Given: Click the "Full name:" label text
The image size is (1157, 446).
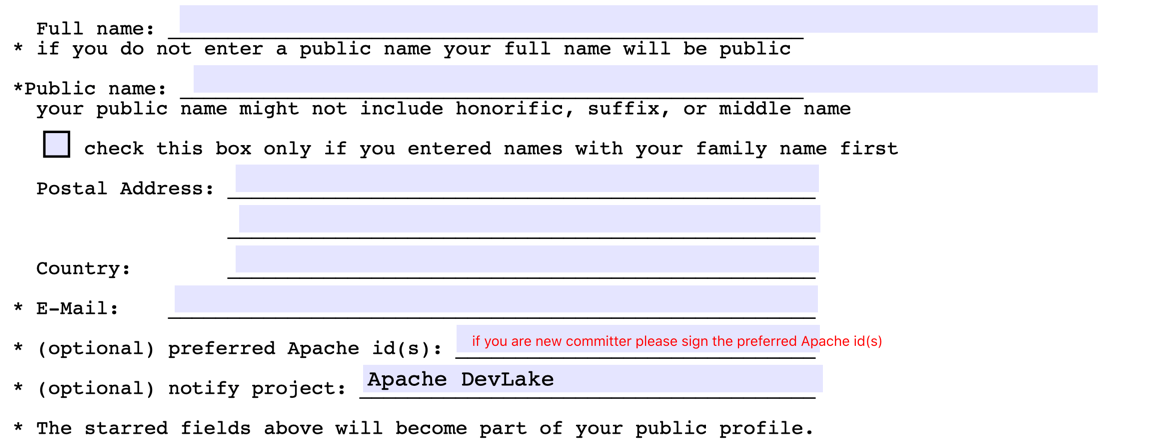Looking at the screenshot, I should [95, 29].
